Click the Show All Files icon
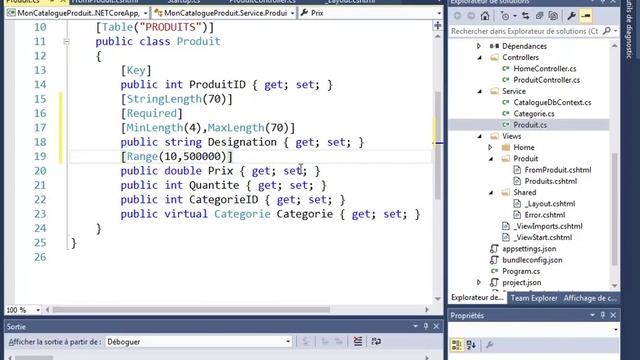640x360 pixels. coord(553,16)
